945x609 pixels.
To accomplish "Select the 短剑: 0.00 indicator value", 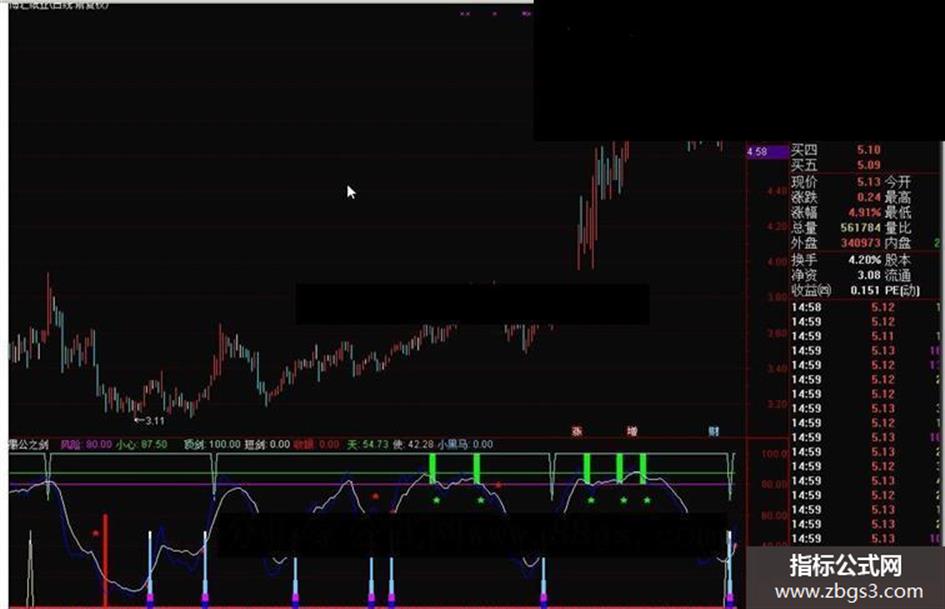I will click(x=267, y=444).
